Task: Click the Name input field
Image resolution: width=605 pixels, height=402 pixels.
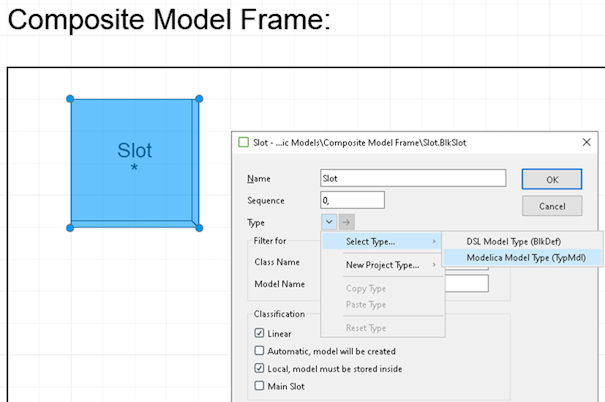Action: point(412,178)
